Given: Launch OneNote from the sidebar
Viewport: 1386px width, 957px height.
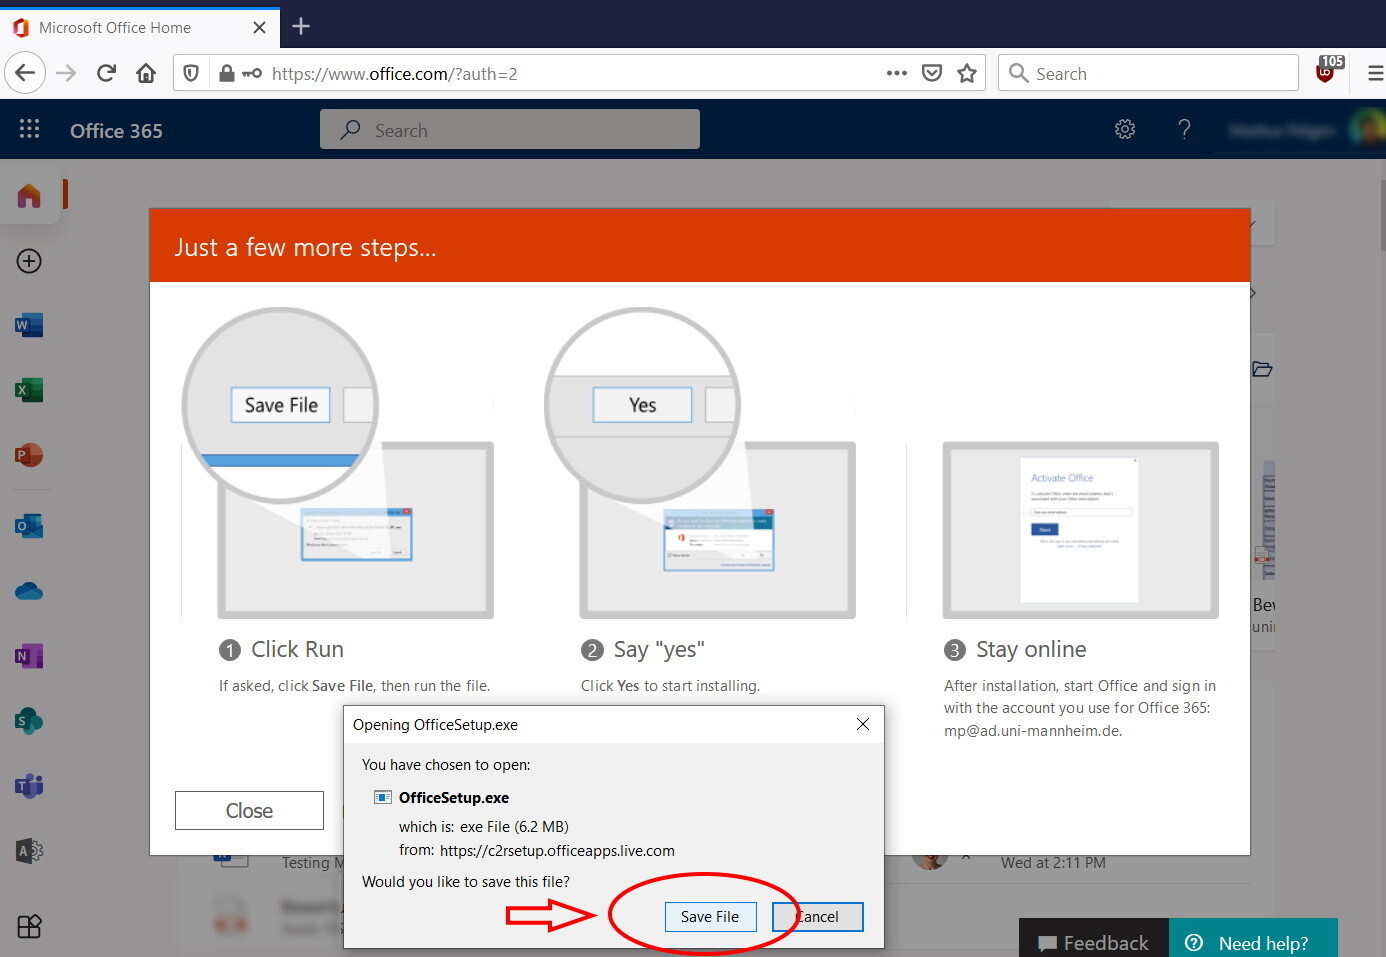Looking at the screenshot, I should point(29,656).
